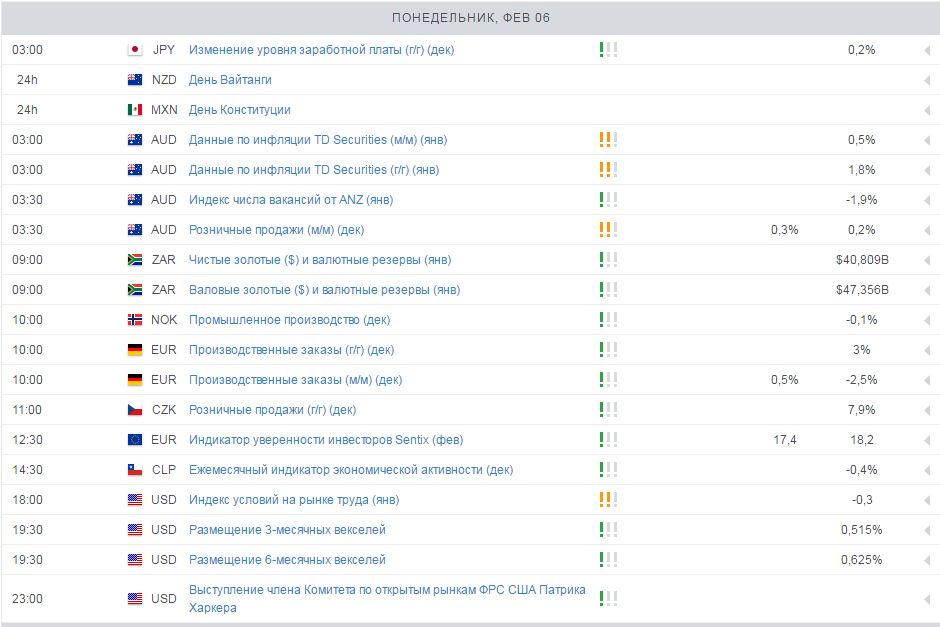Expand details arrow for 'Индекс числа вакансий от ANZ'
The height and width of the screenshot is (627, 940).
tap(927, 201)
